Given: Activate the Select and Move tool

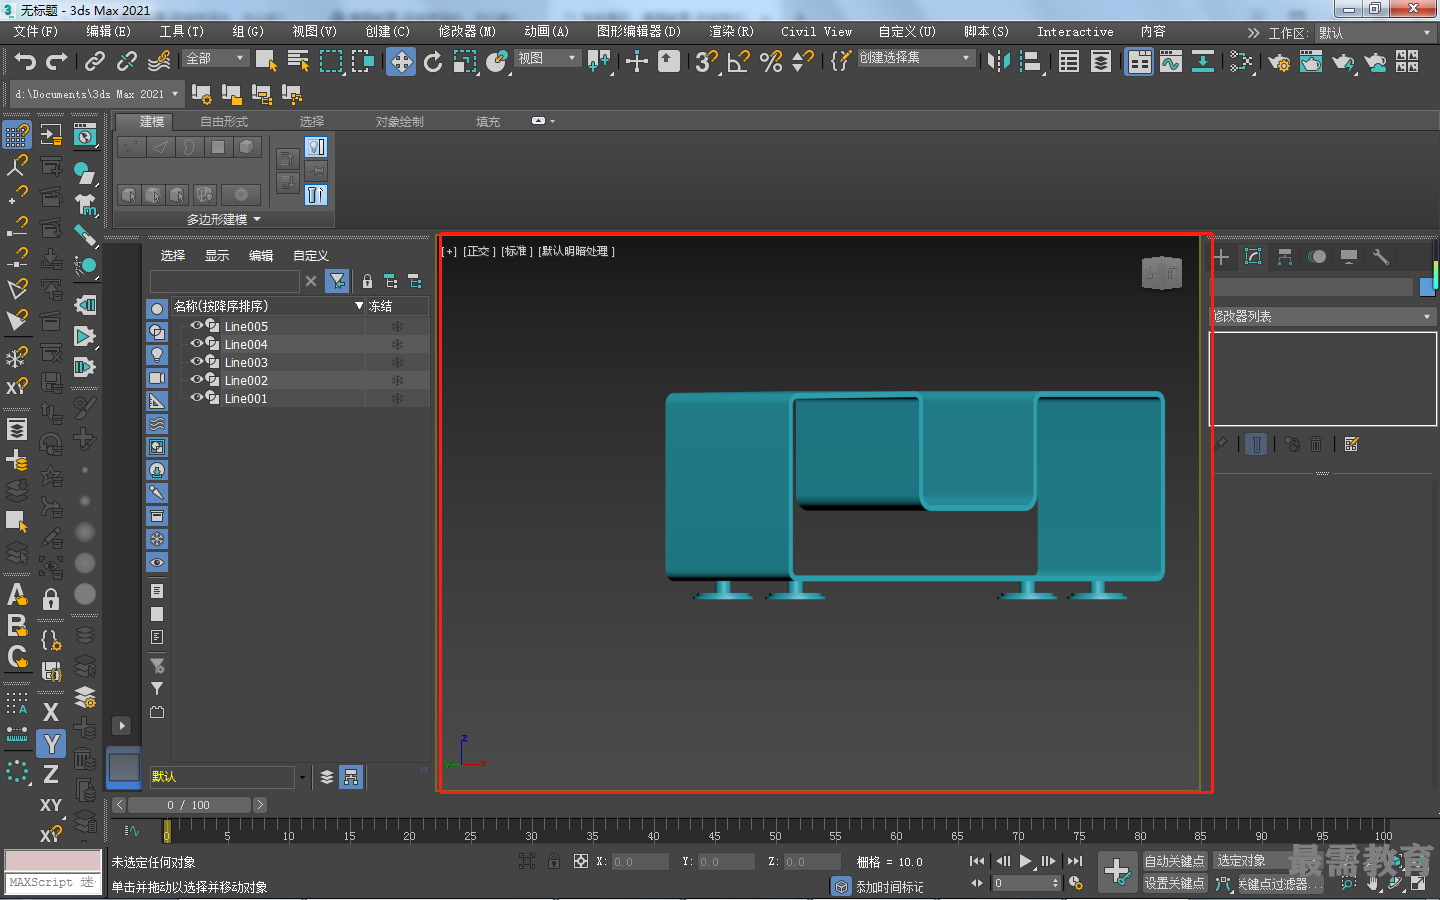Looking at the screenshot, I should [x=401, y=62].
